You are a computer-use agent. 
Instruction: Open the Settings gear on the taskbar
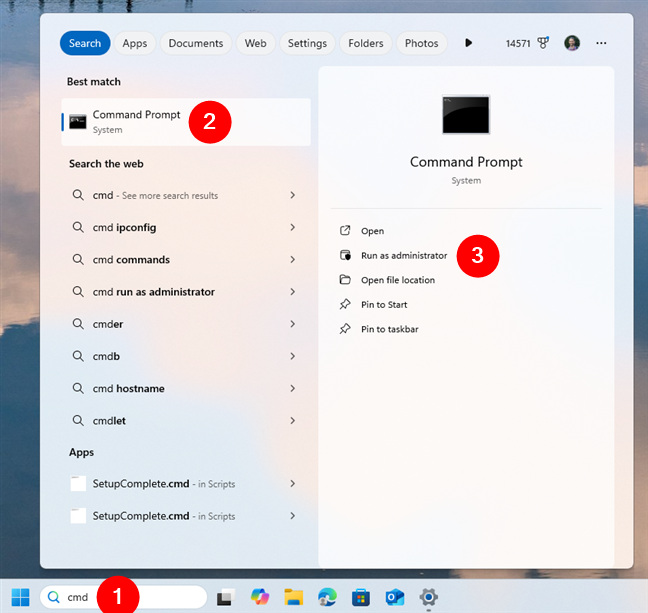(429, 597)
